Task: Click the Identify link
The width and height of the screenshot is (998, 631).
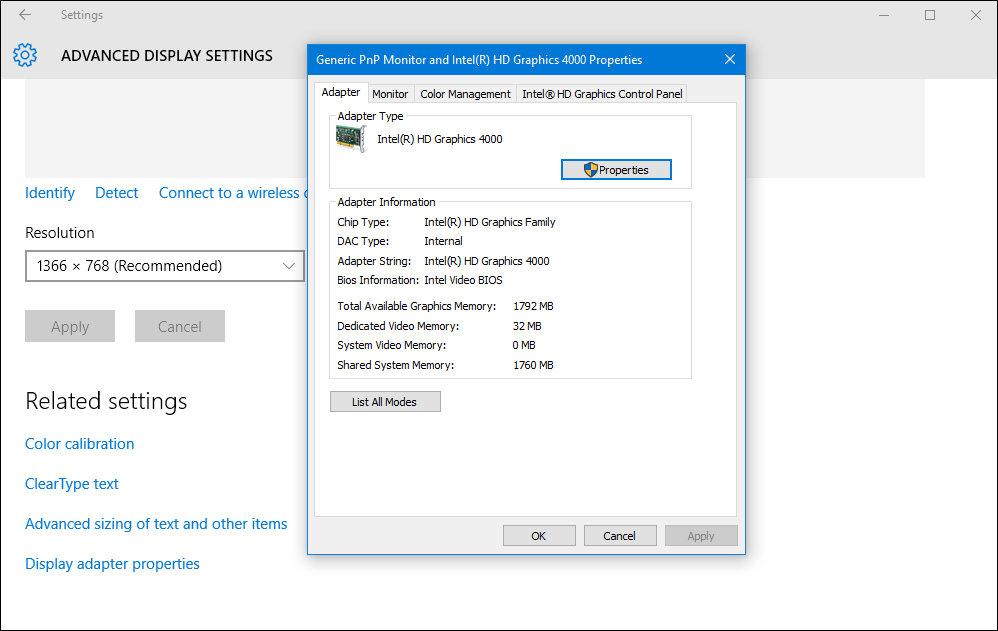Action: tap(50, 193)
